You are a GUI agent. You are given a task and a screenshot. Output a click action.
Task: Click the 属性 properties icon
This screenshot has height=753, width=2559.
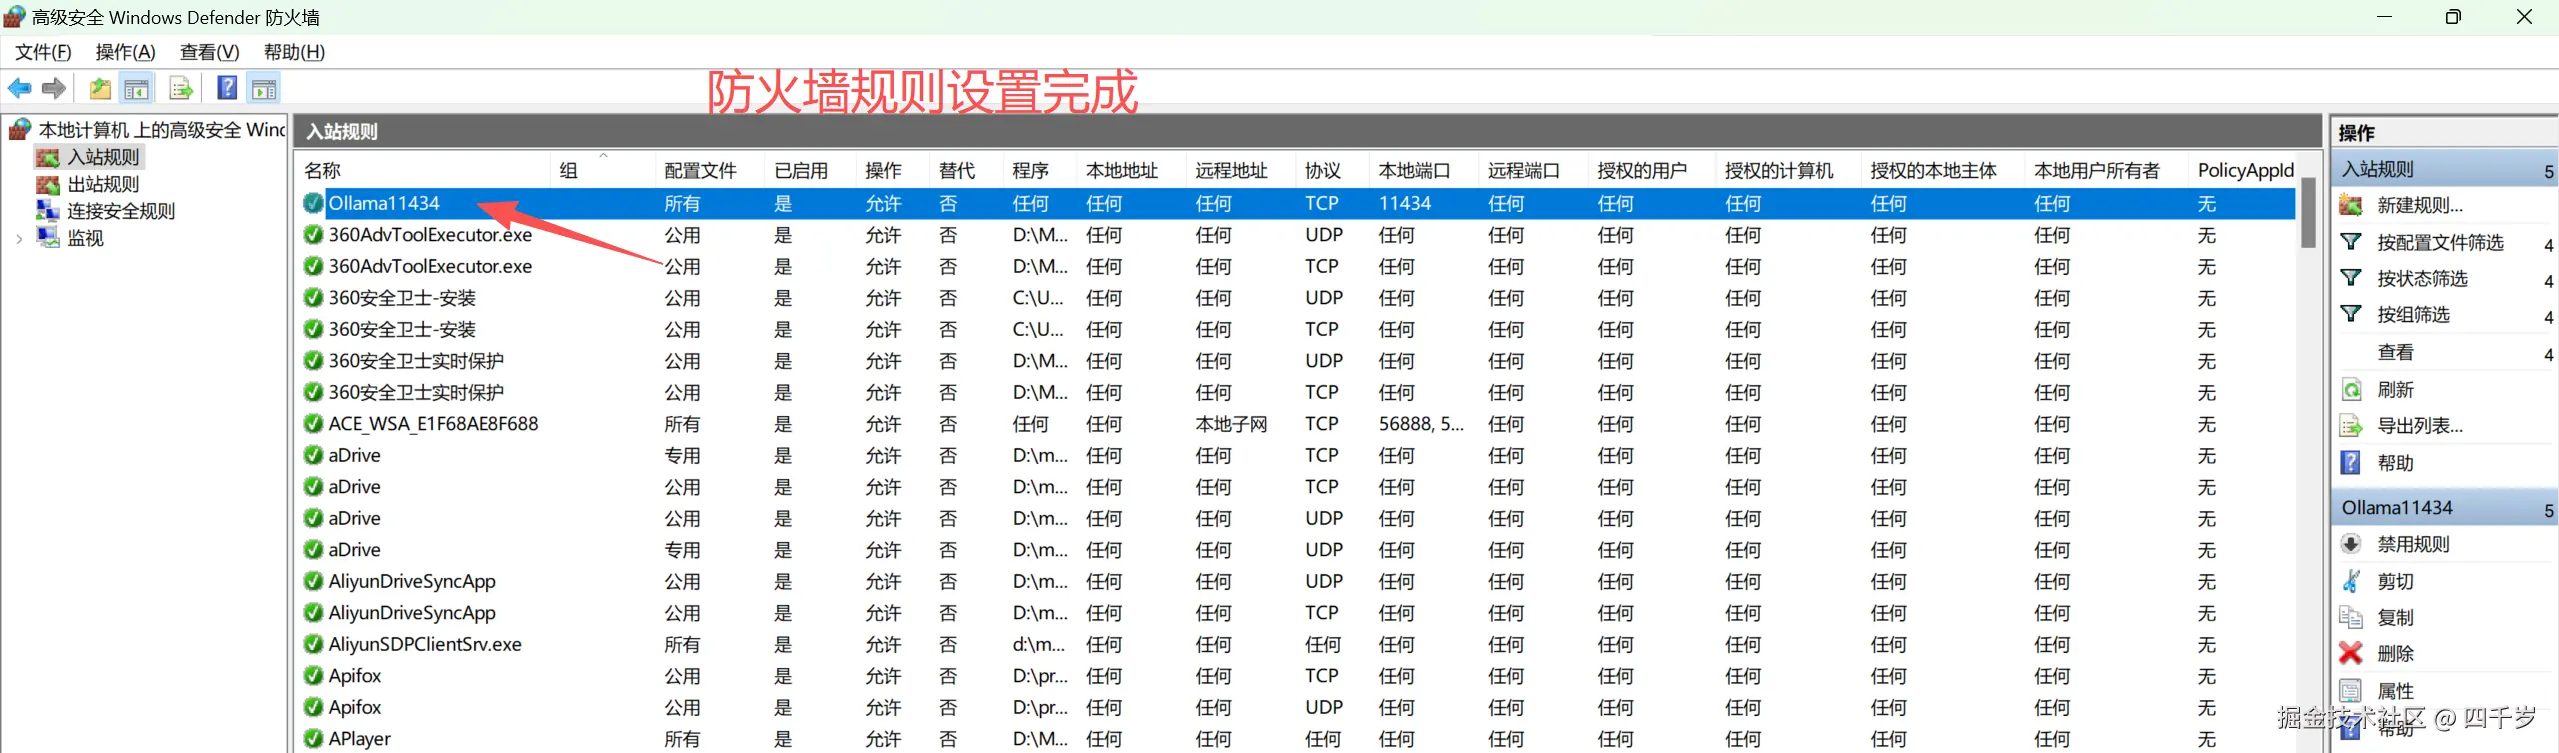(2351, 690)
